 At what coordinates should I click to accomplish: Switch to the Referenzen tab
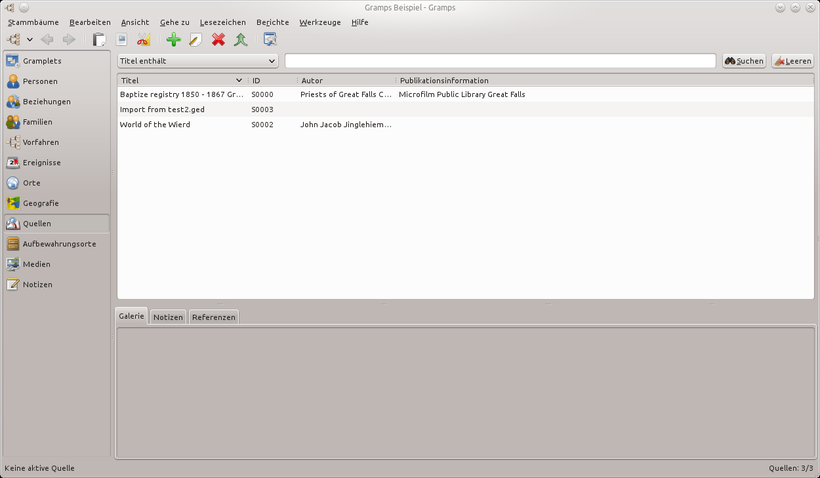[213, 317]
